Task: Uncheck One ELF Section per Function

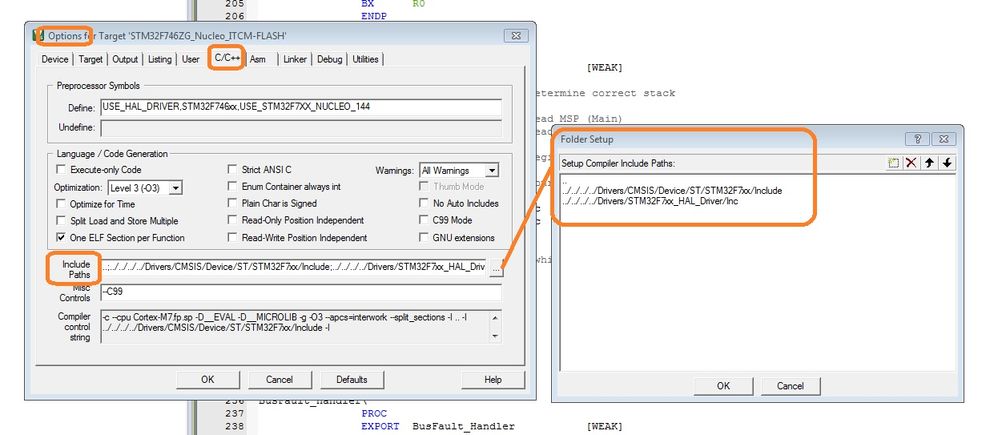Action: point(61,238)
